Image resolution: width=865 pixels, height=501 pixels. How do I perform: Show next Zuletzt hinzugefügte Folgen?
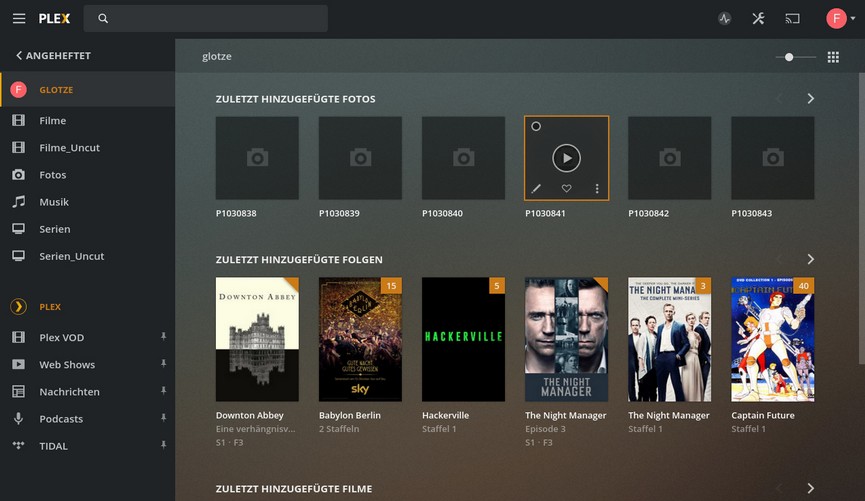click(810, 259)
